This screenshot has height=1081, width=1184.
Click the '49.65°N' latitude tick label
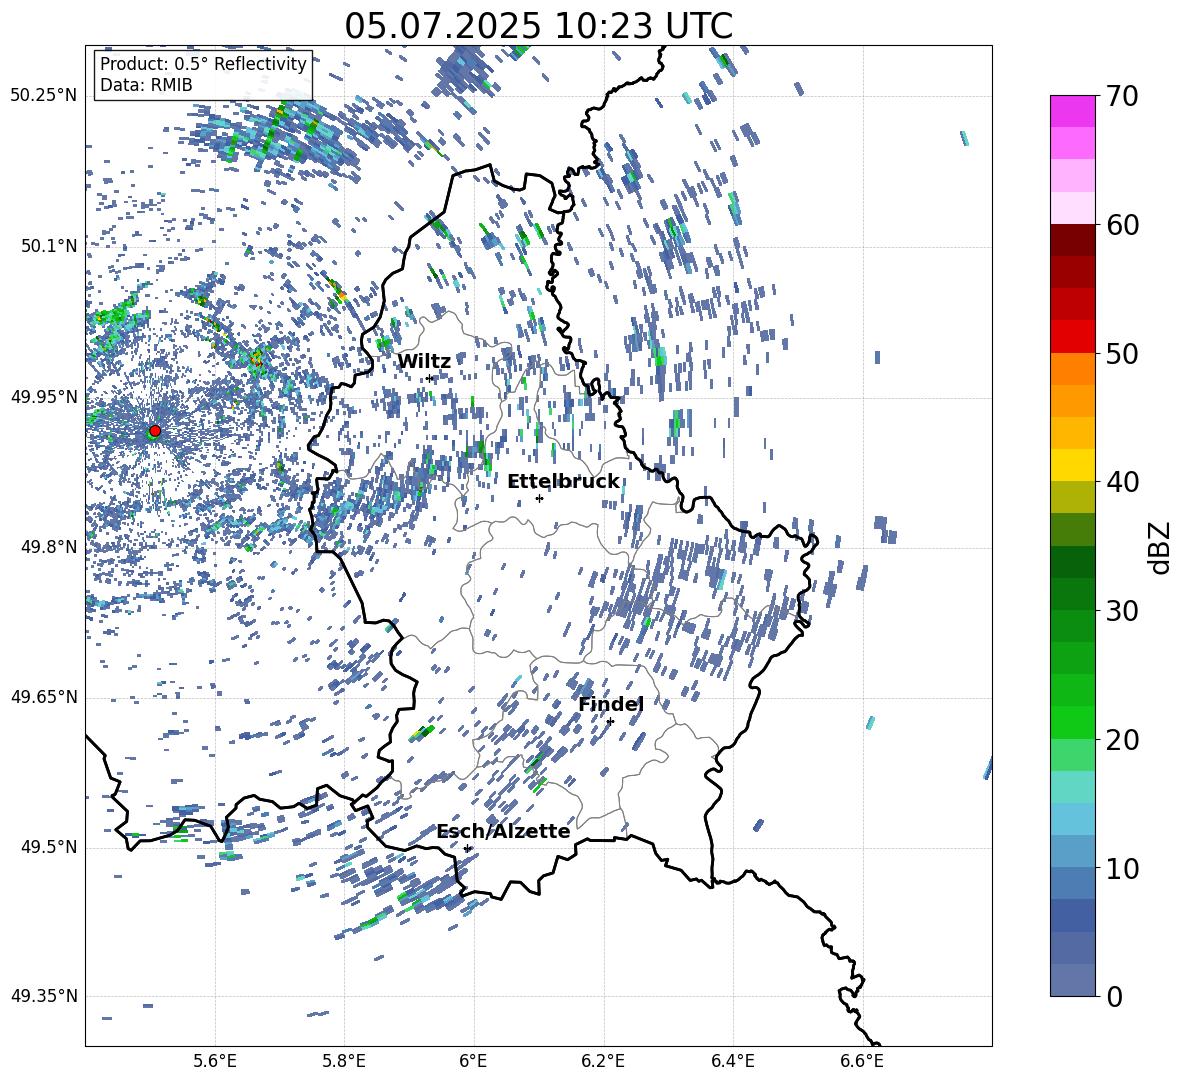point(44,697)
